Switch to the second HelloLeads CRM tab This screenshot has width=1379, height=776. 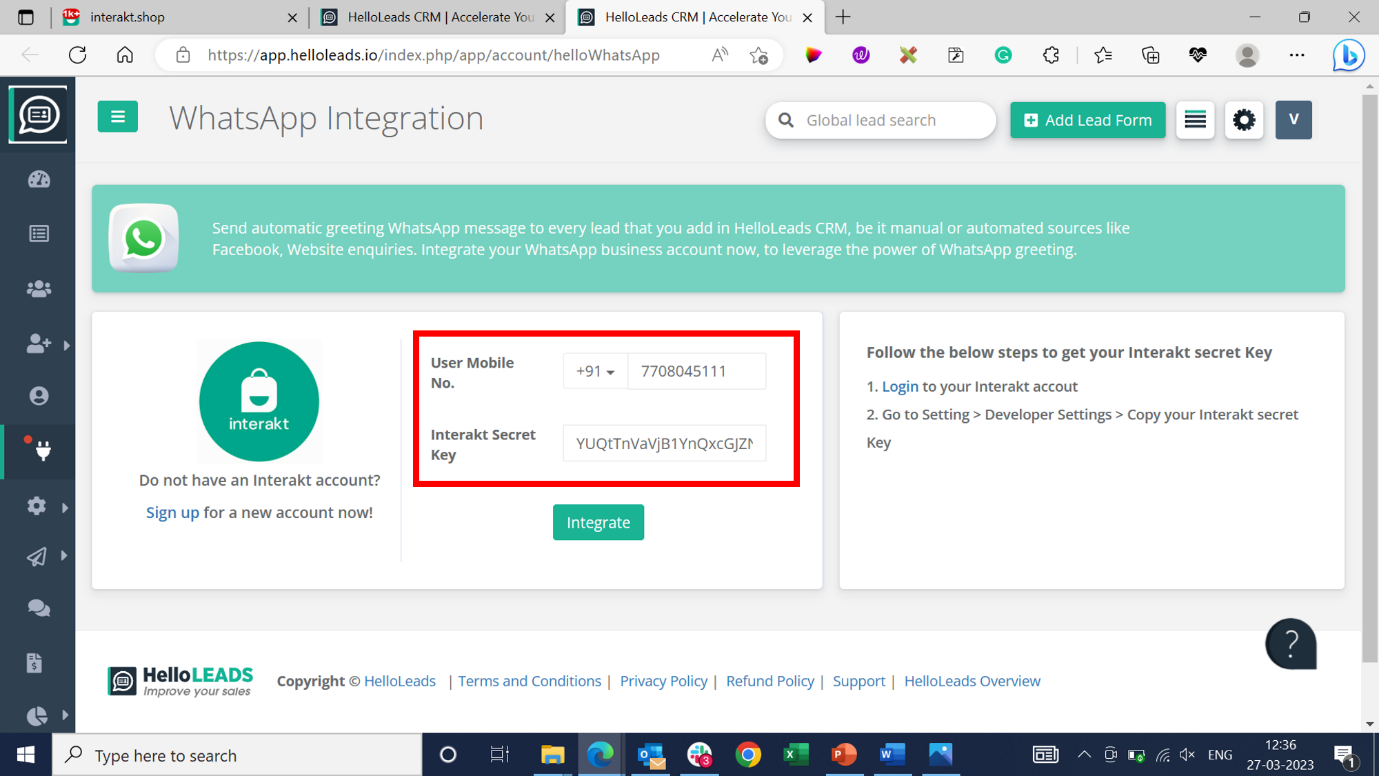693,17
